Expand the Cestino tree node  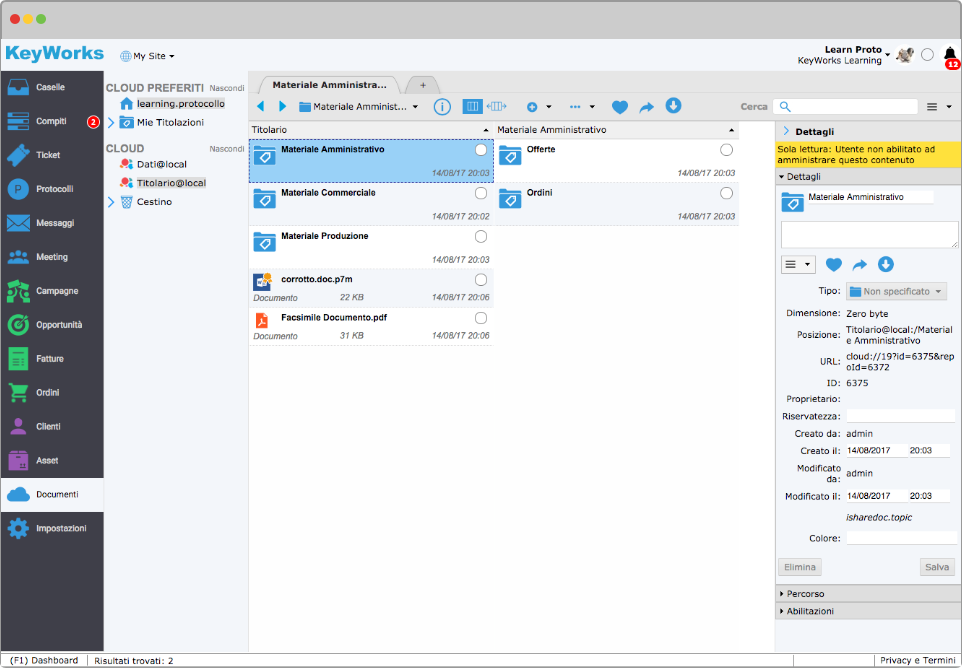pos(111,202)
